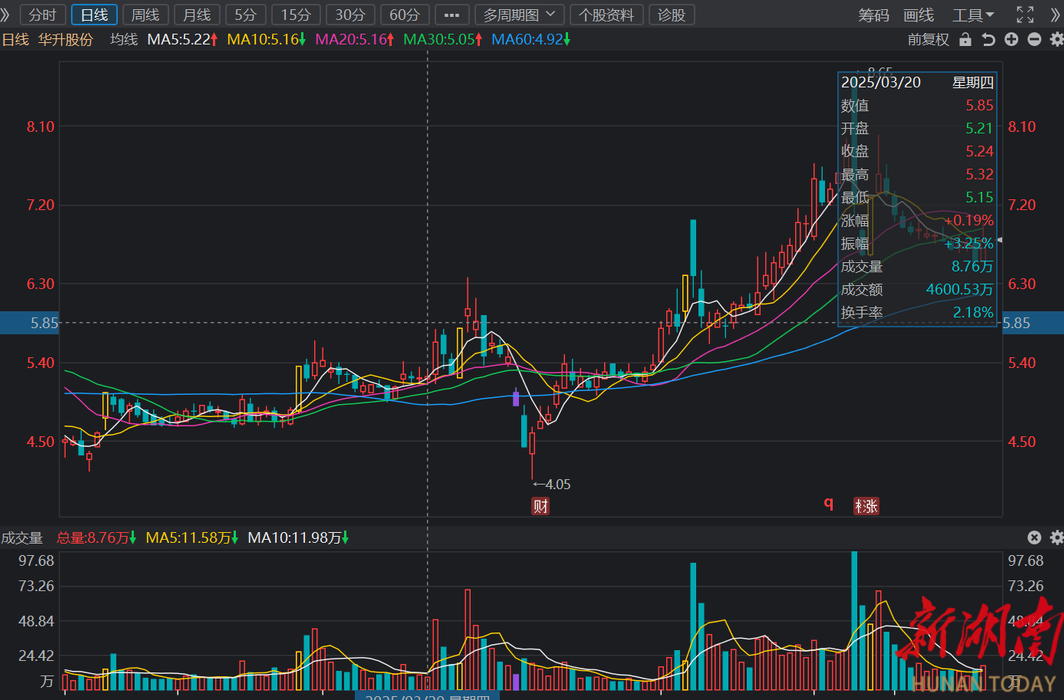This screenshot has height=700, width=1064.
Task: Open the 筹码 chip distribution panel
Action: (873, 15)
